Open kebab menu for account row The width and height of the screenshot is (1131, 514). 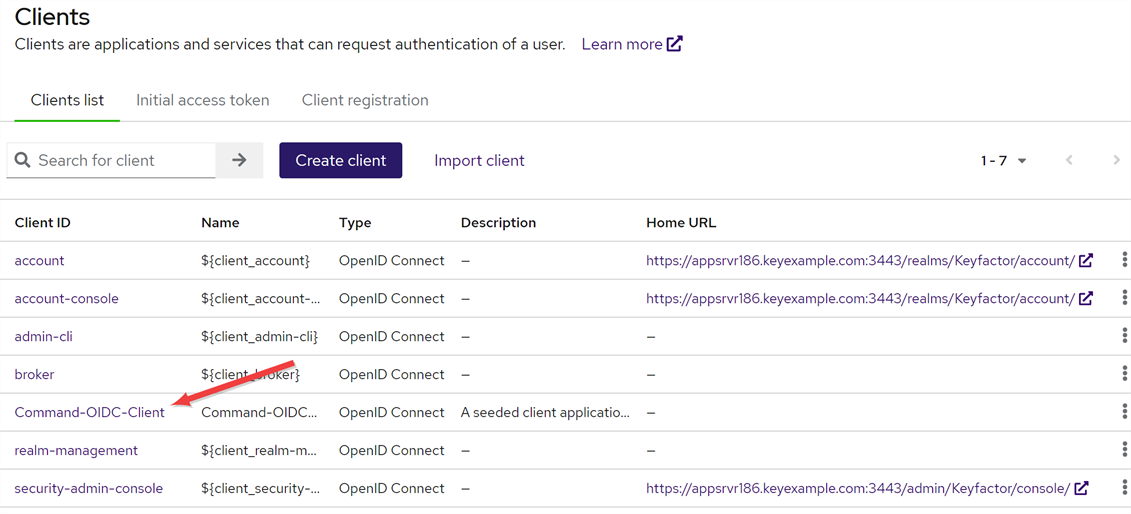click(x=1124, y=260)
